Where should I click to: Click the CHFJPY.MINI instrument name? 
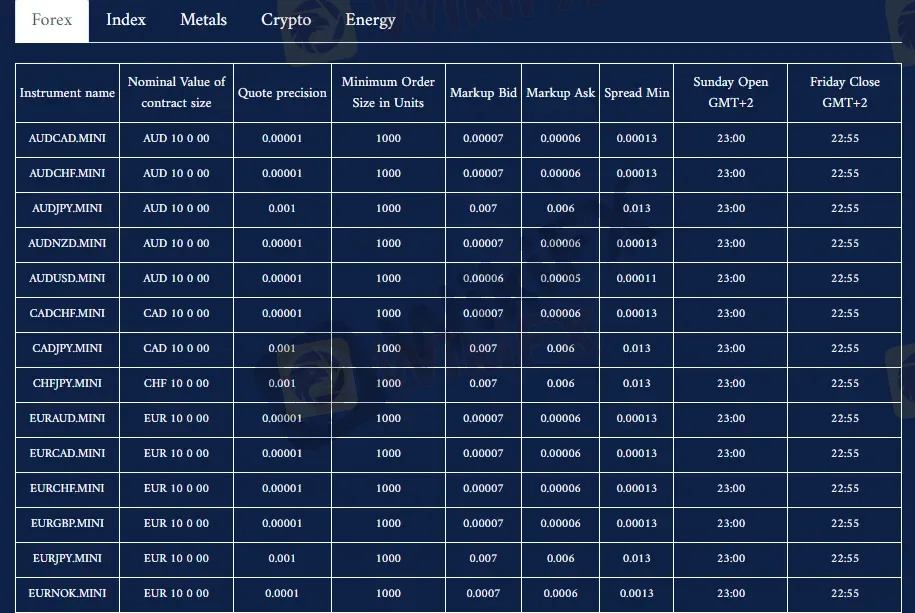(67, 383)
